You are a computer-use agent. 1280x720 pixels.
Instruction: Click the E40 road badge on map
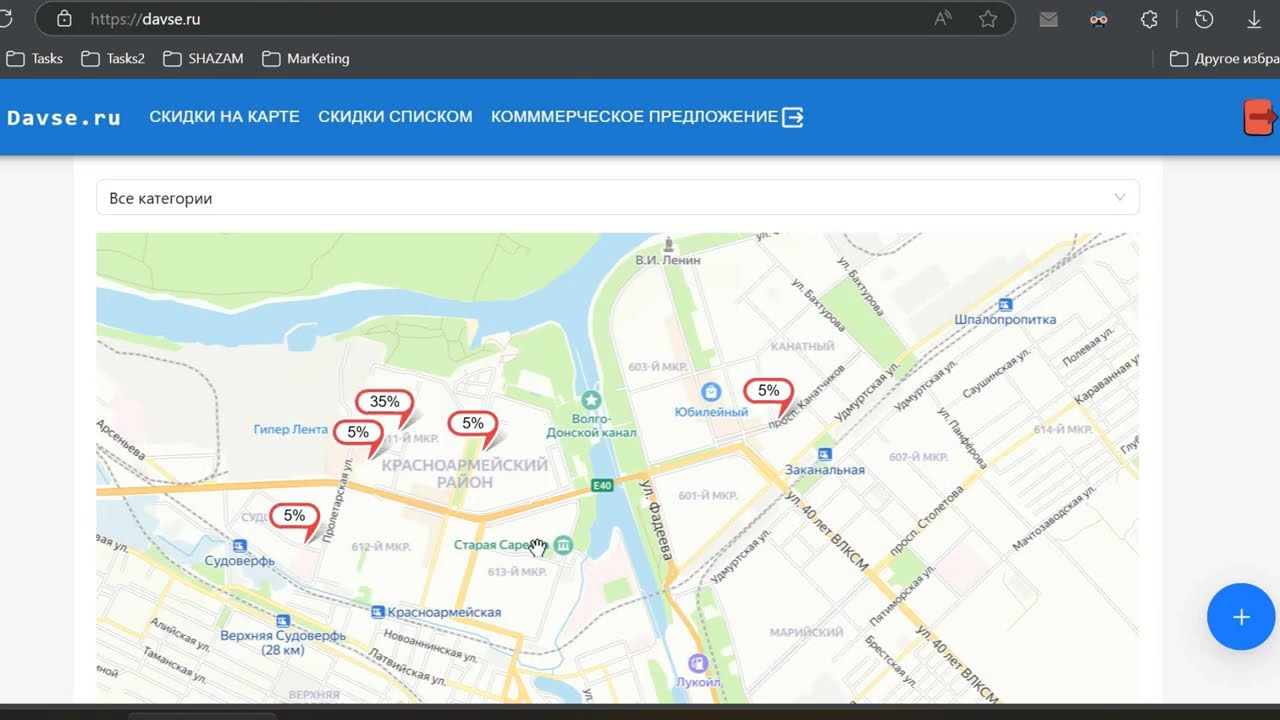pos(602,486)
